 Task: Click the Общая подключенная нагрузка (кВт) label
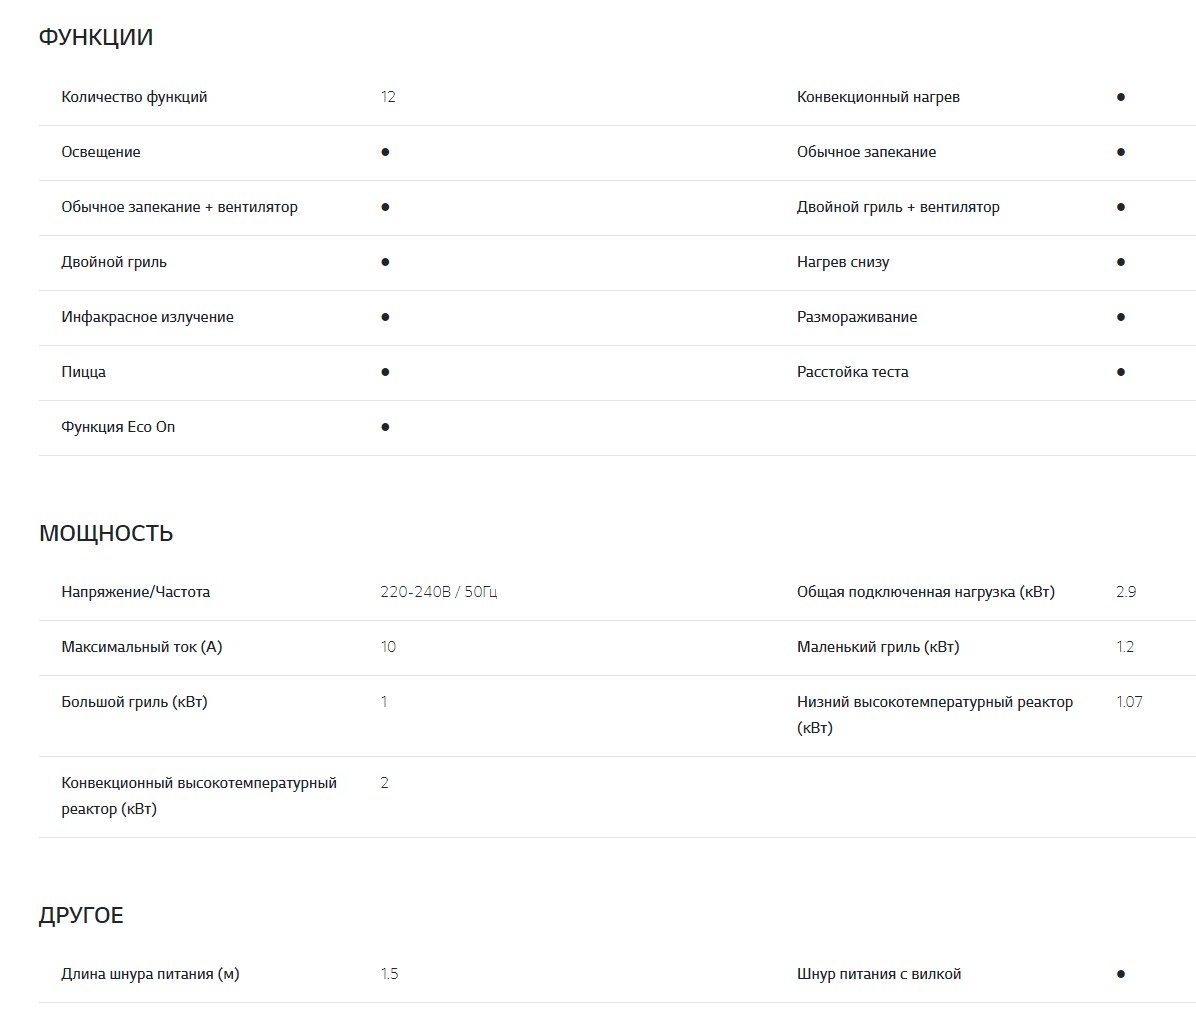click(x=925, y=592)
